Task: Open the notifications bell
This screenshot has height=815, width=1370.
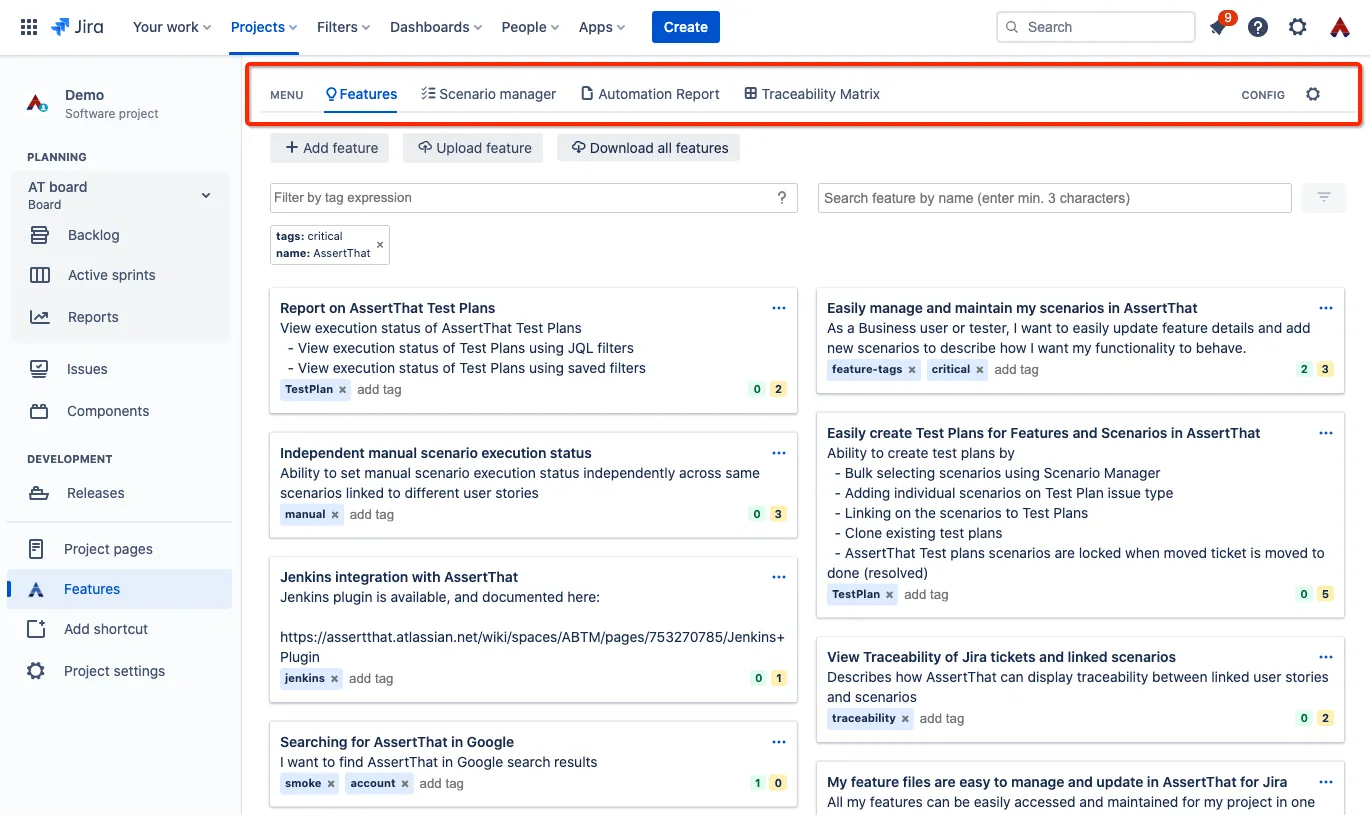Action: (1218, 27)
